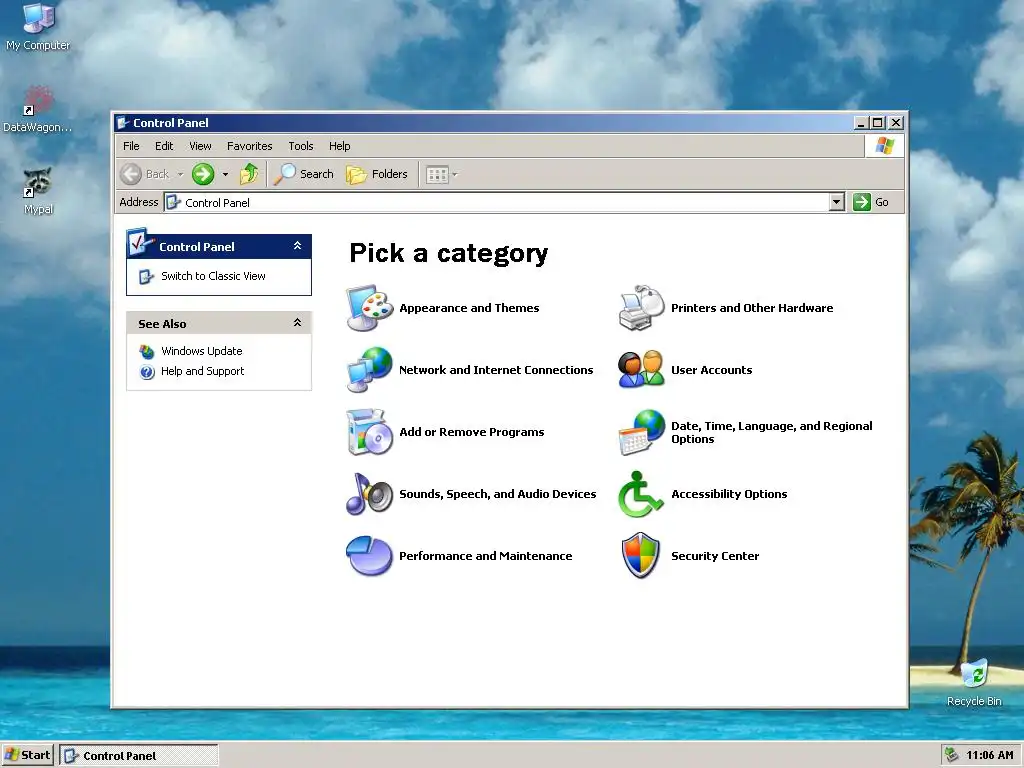Image resolution: width=1024 pixels, height=768 pixels.
Task: Open the Sounds, Speech, and Audio icon
Action: coord(369,494)
